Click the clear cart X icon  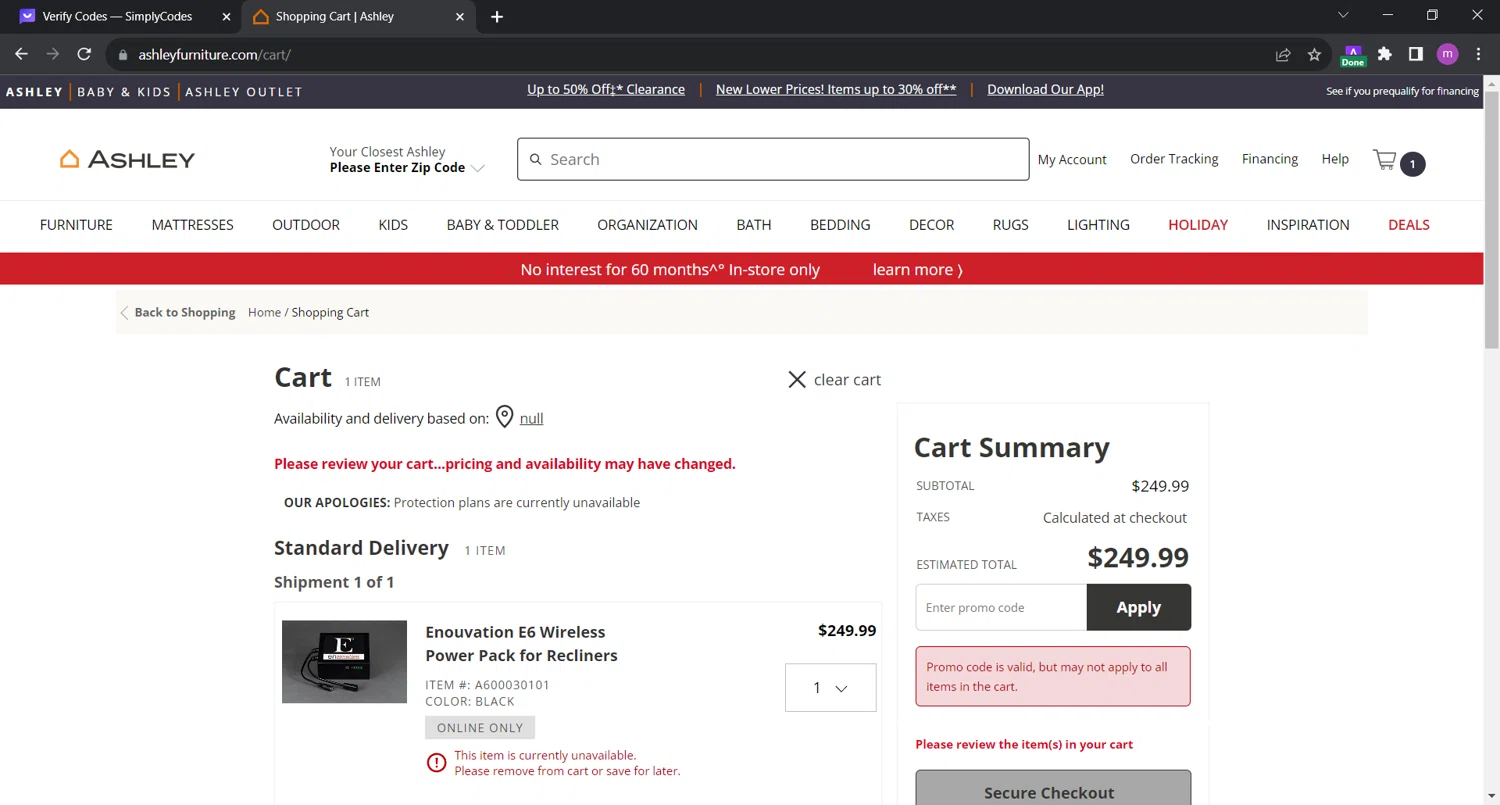tap(797, 379)
